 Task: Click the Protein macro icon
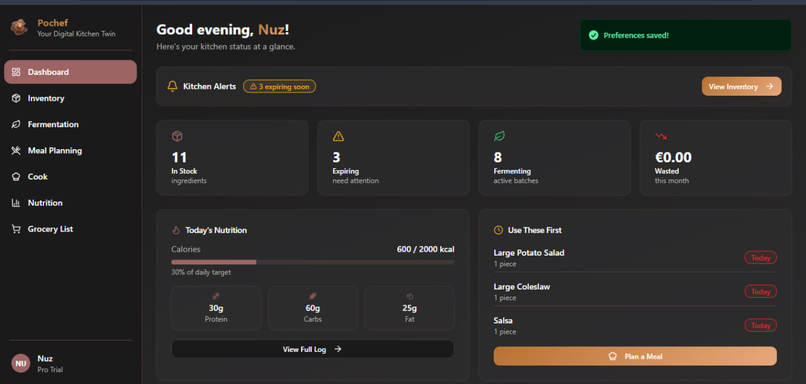pyautogui.click(x=216, y=296)
